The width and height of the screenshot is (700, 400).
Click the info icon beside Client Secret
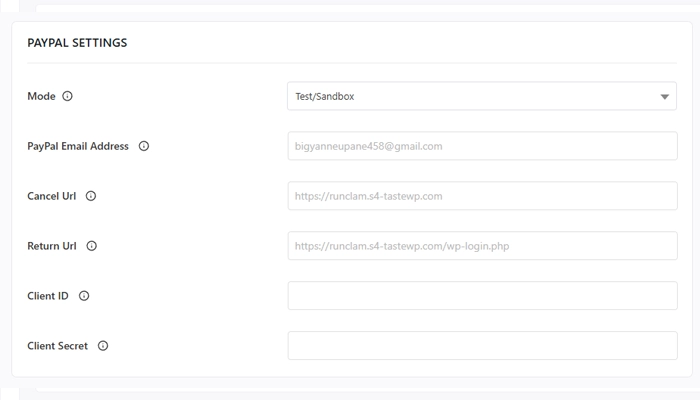coord(103,346)
